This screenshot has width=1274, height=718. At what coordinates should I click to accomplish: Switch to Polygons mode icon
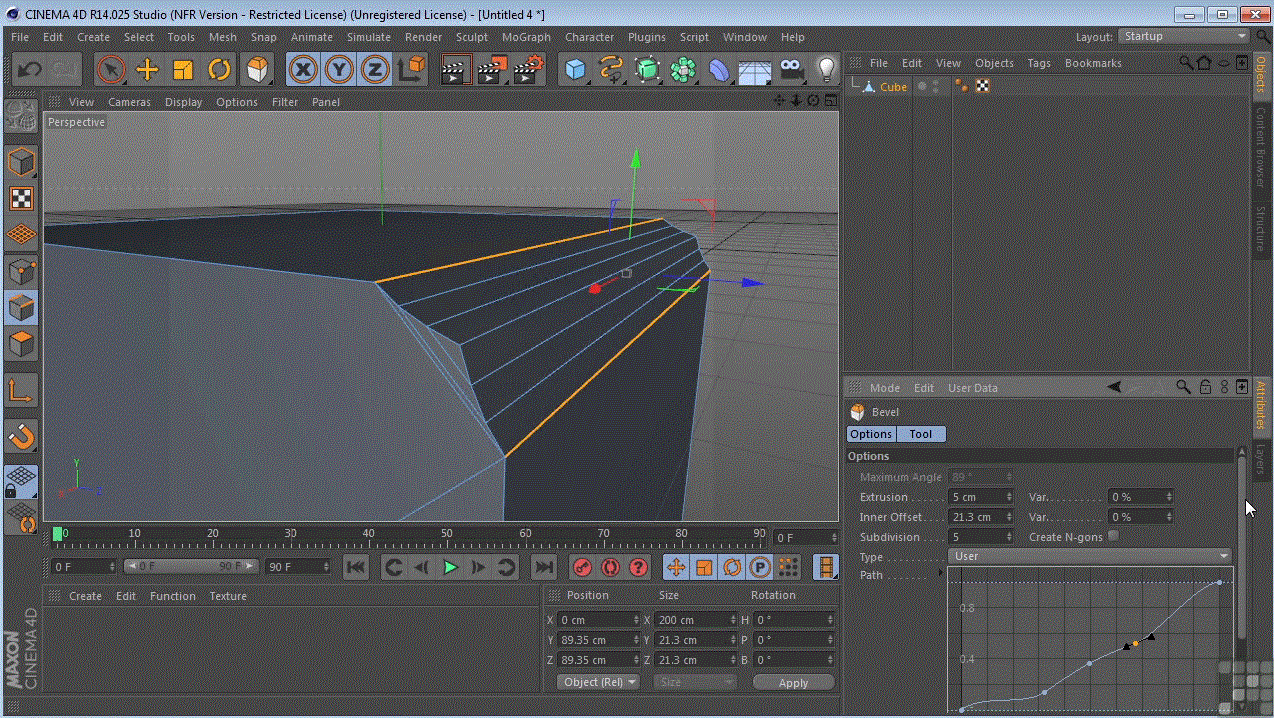21,343
